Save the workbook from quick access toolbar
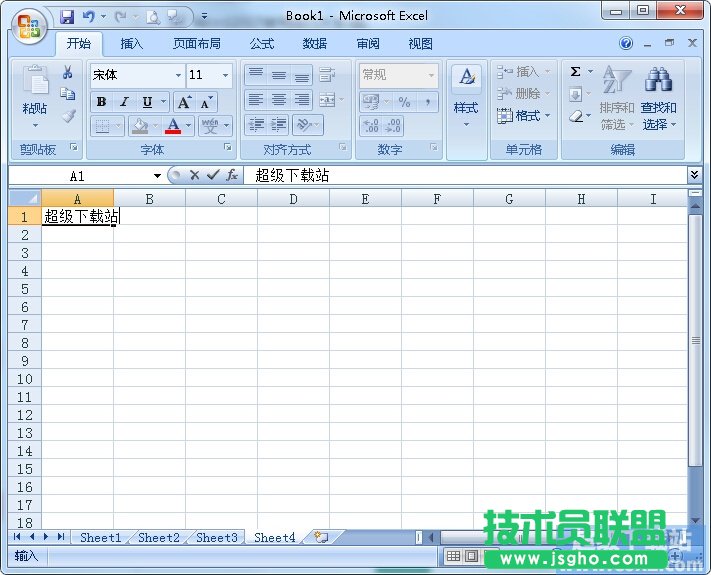 coord(67,17)
